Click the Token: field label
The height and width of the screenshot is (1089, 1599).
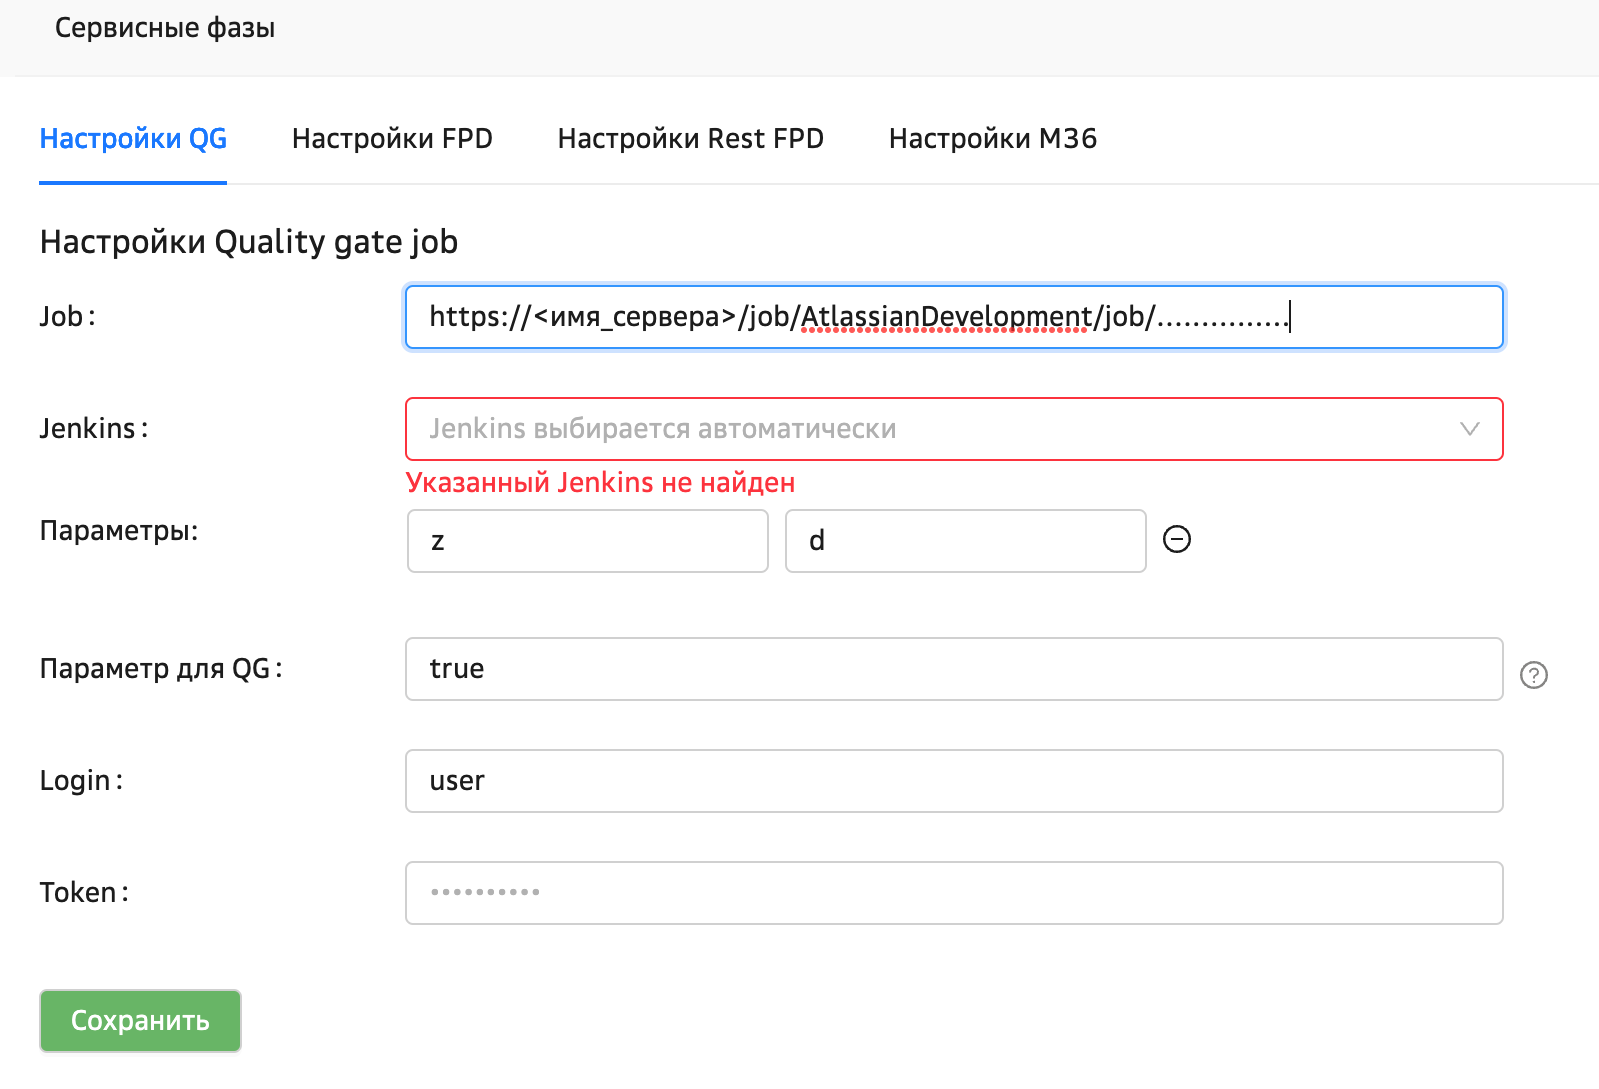[x=84, y=893]
